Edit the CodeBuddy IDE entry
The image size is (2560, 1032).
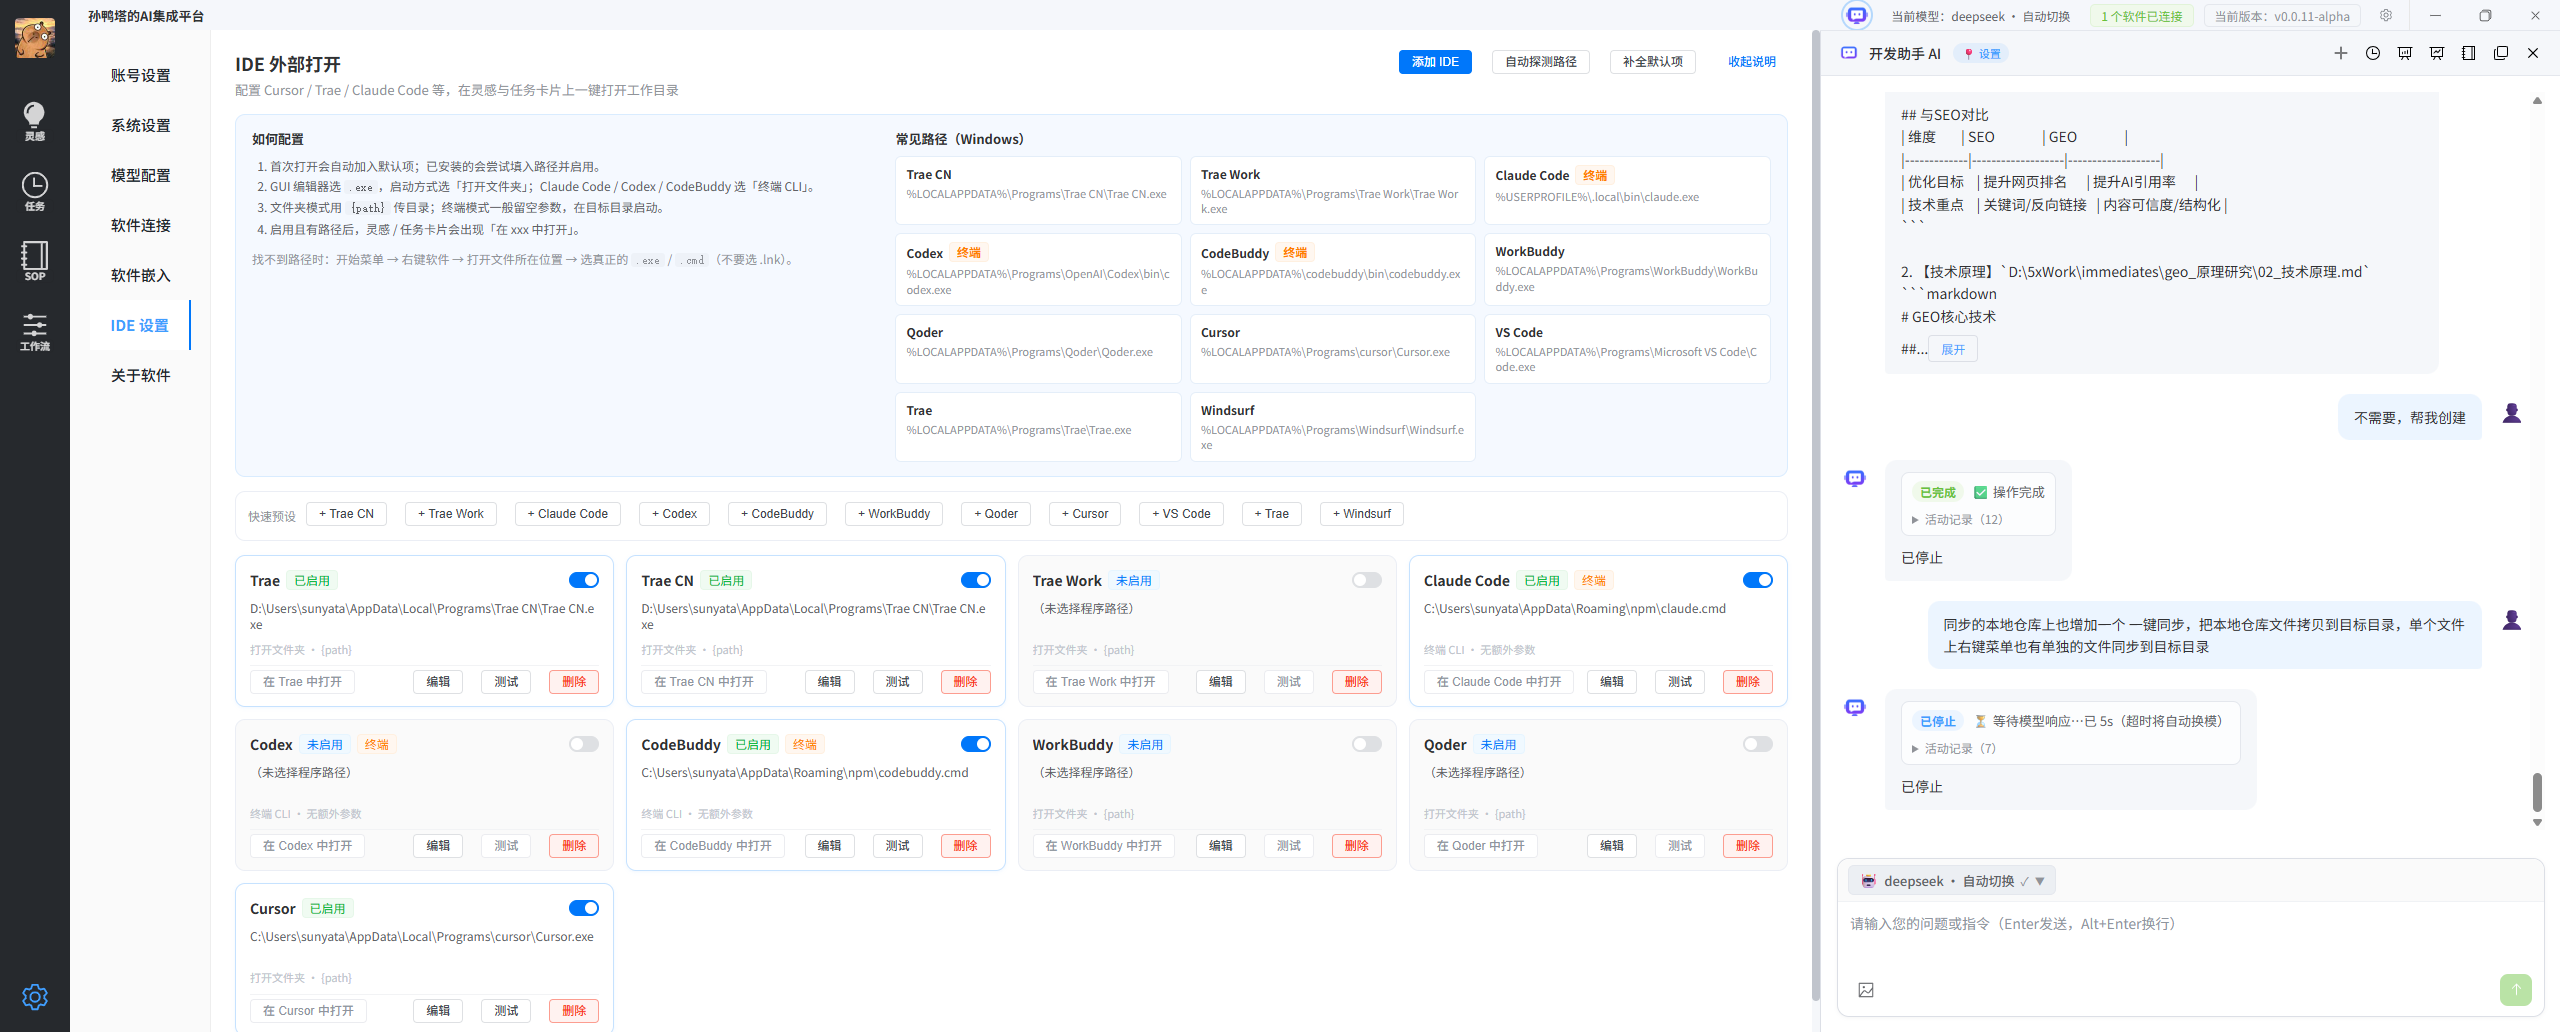(x=829, y=846)
